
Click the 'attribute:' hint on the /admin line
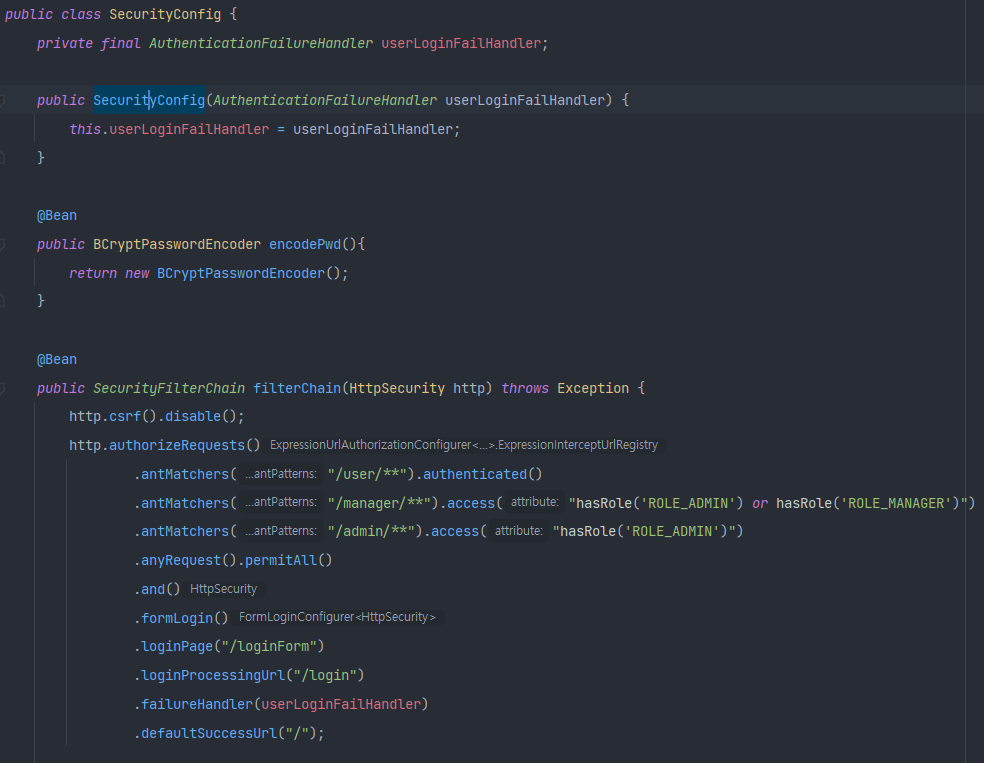pos(518,531)
